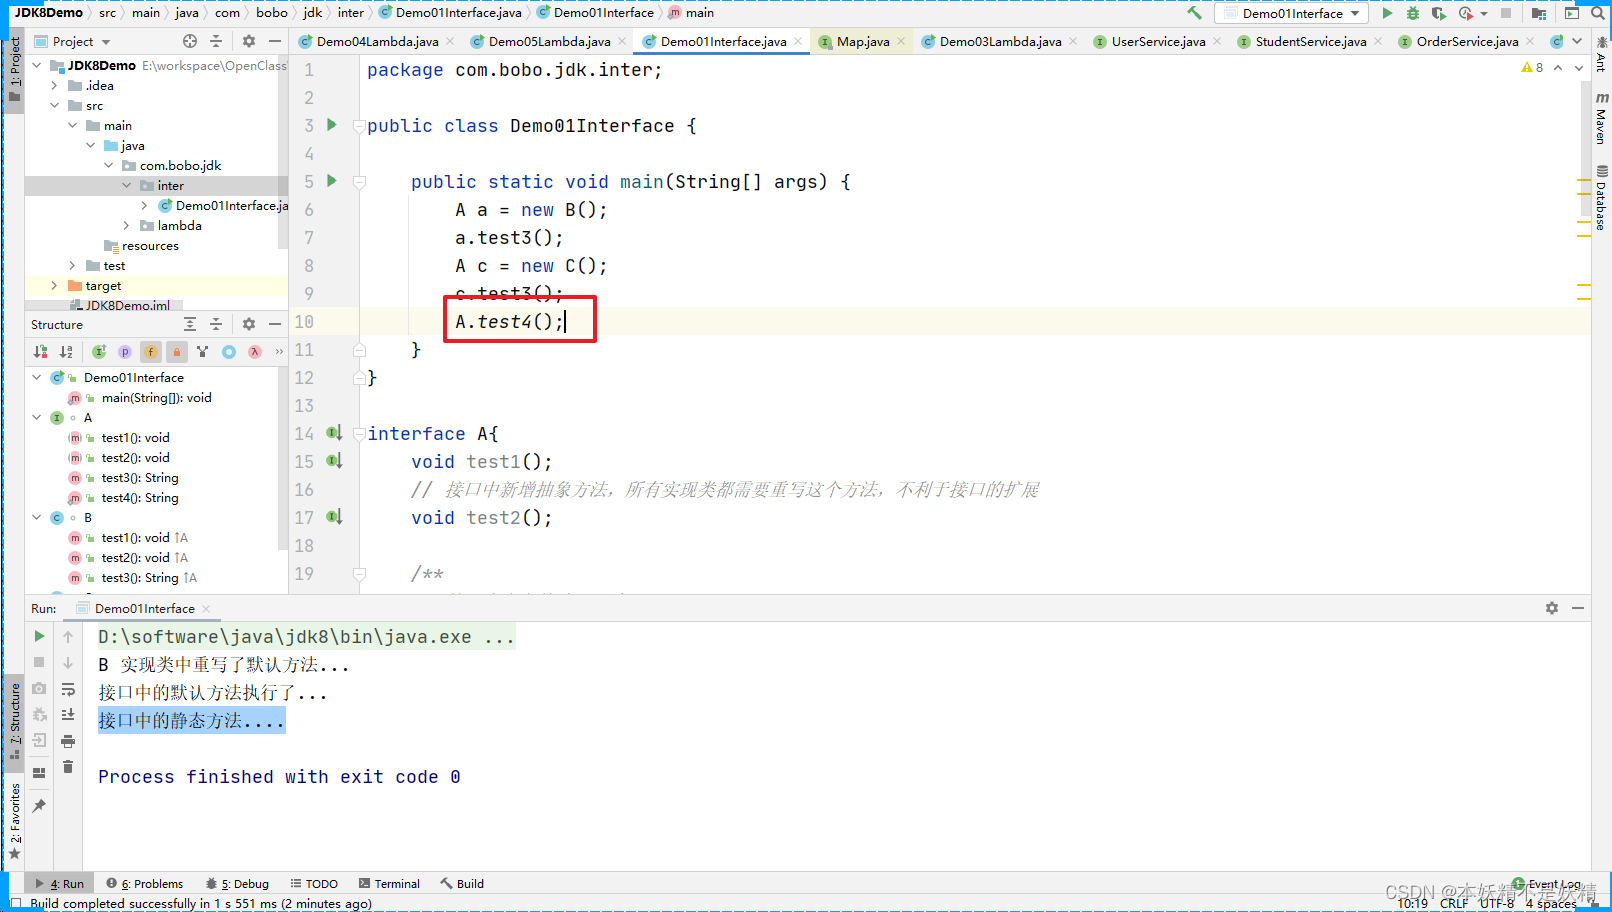Toggle Show non-public filter in Structure
1612x912 pixels.
[177, 351]
